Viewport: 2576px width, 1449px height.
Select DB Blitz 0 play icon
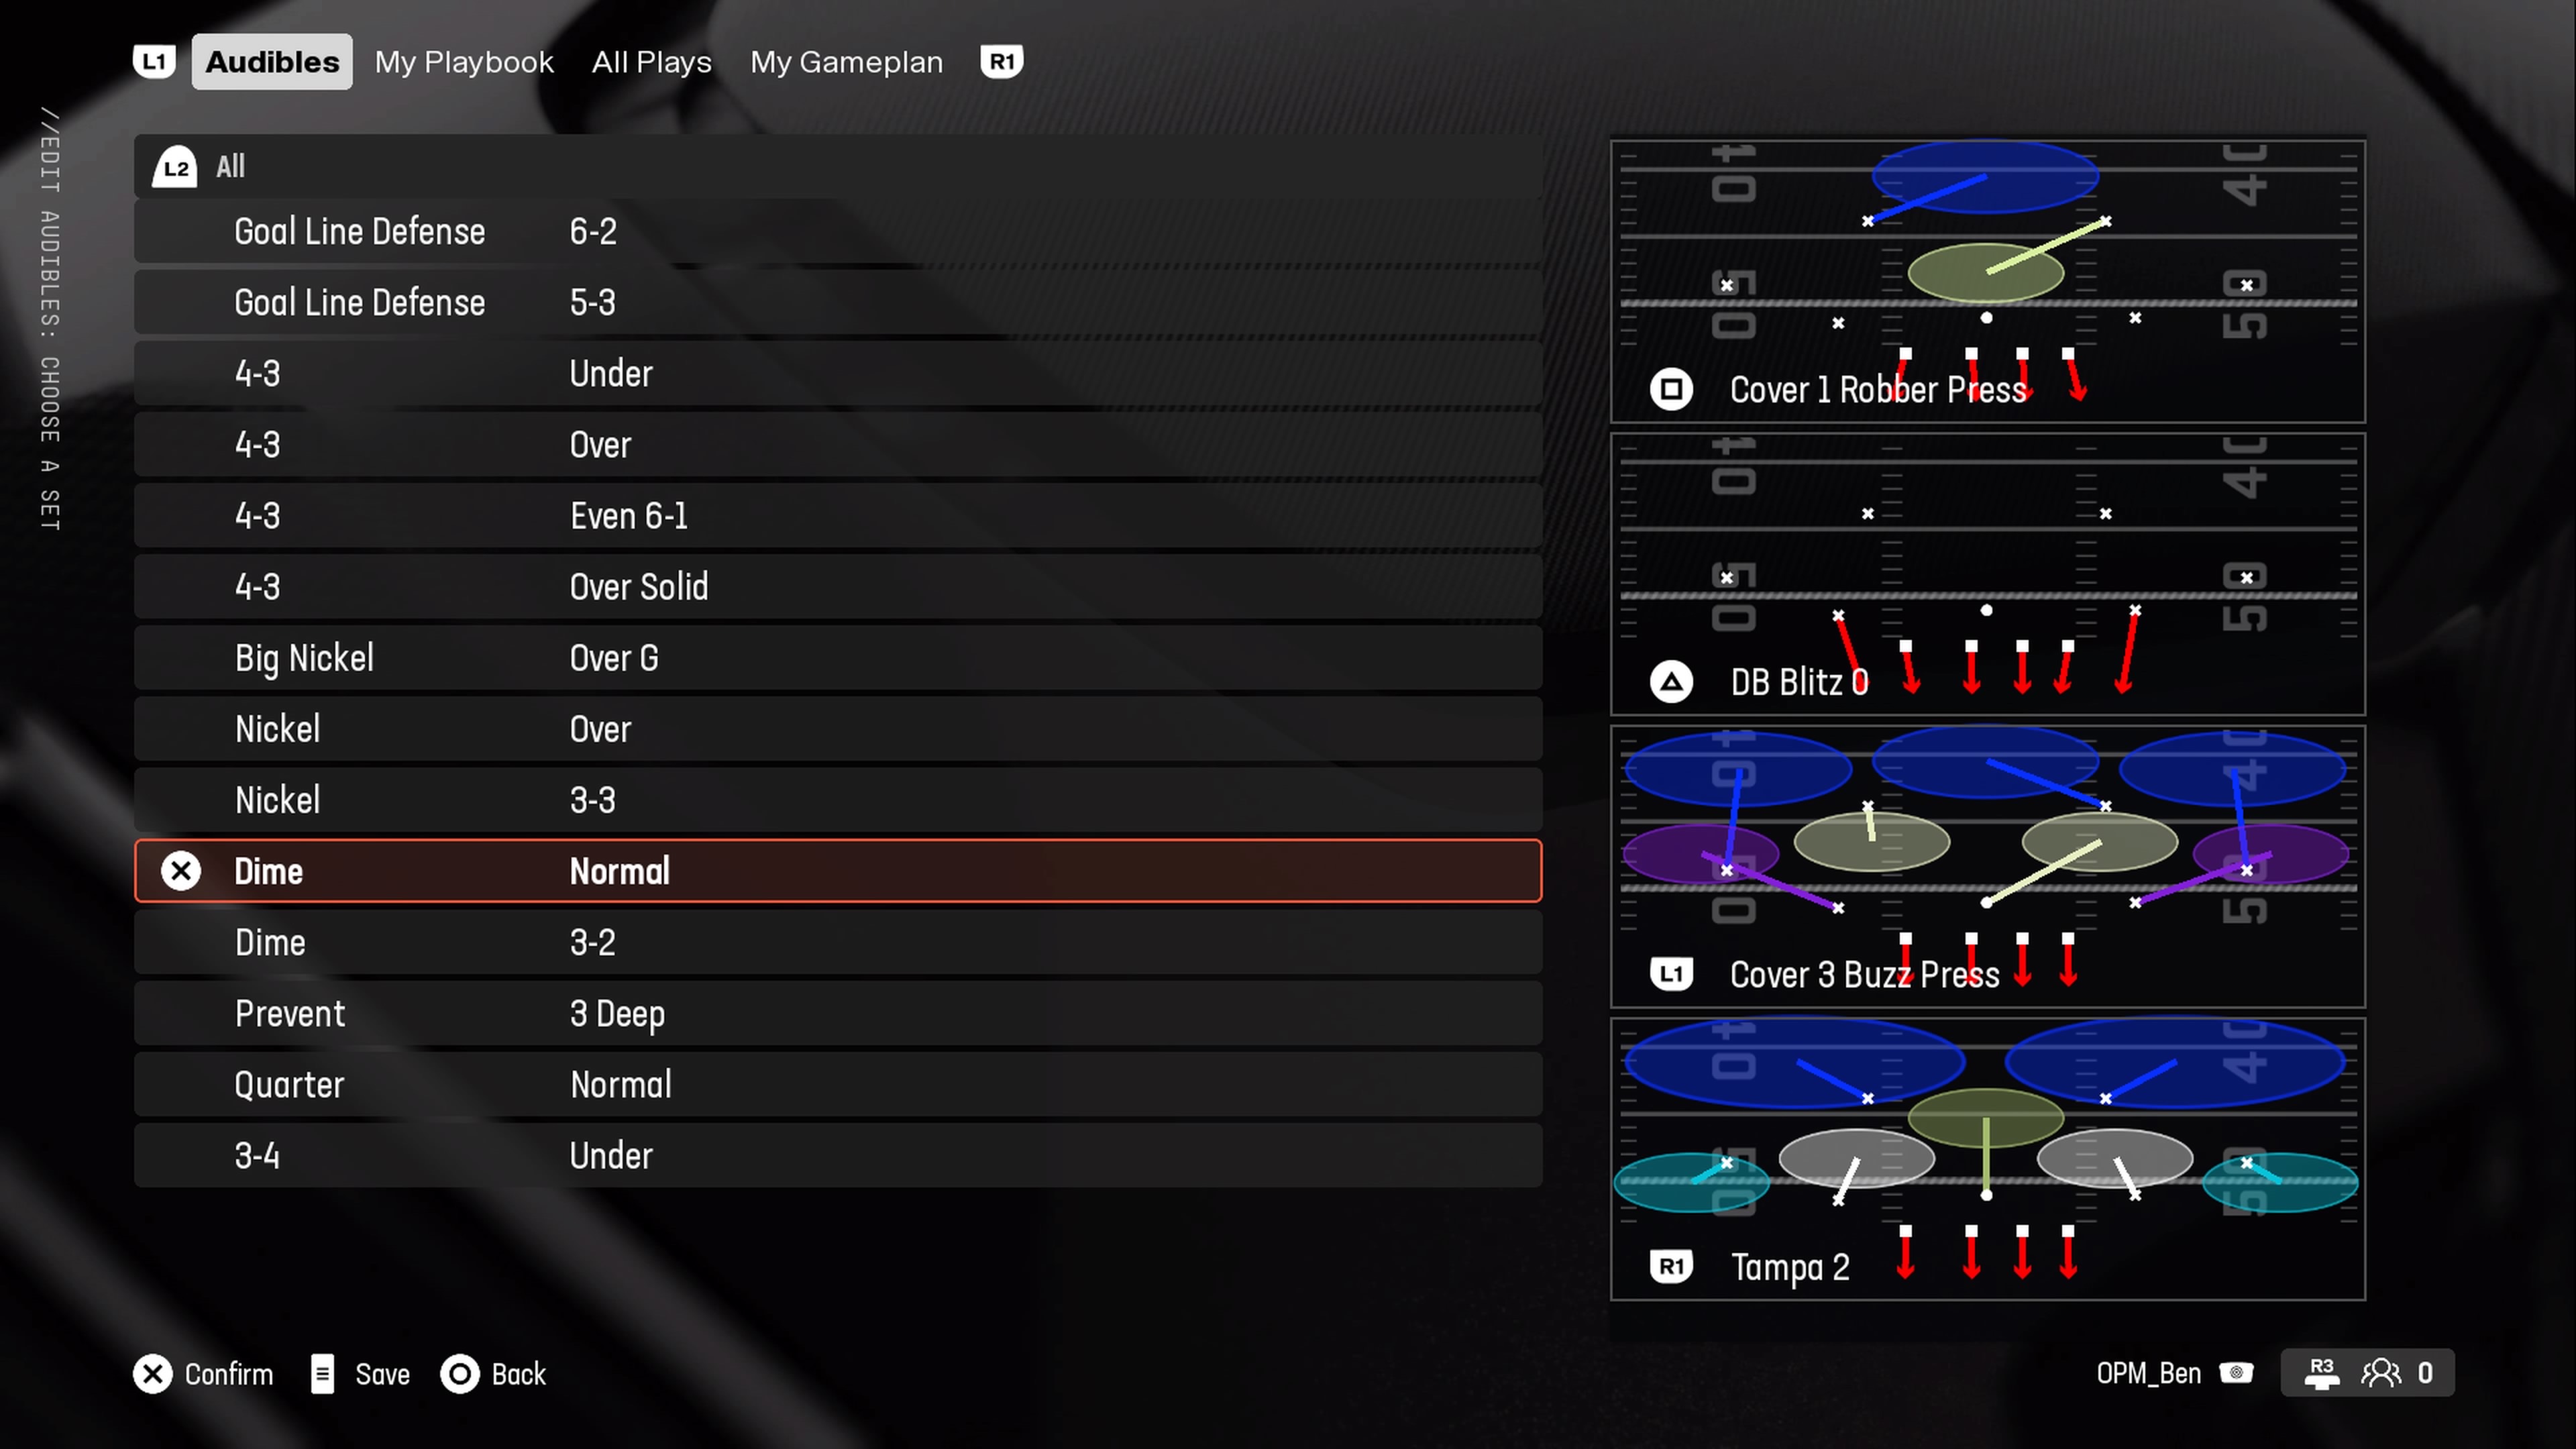[x=1670, y=680]
